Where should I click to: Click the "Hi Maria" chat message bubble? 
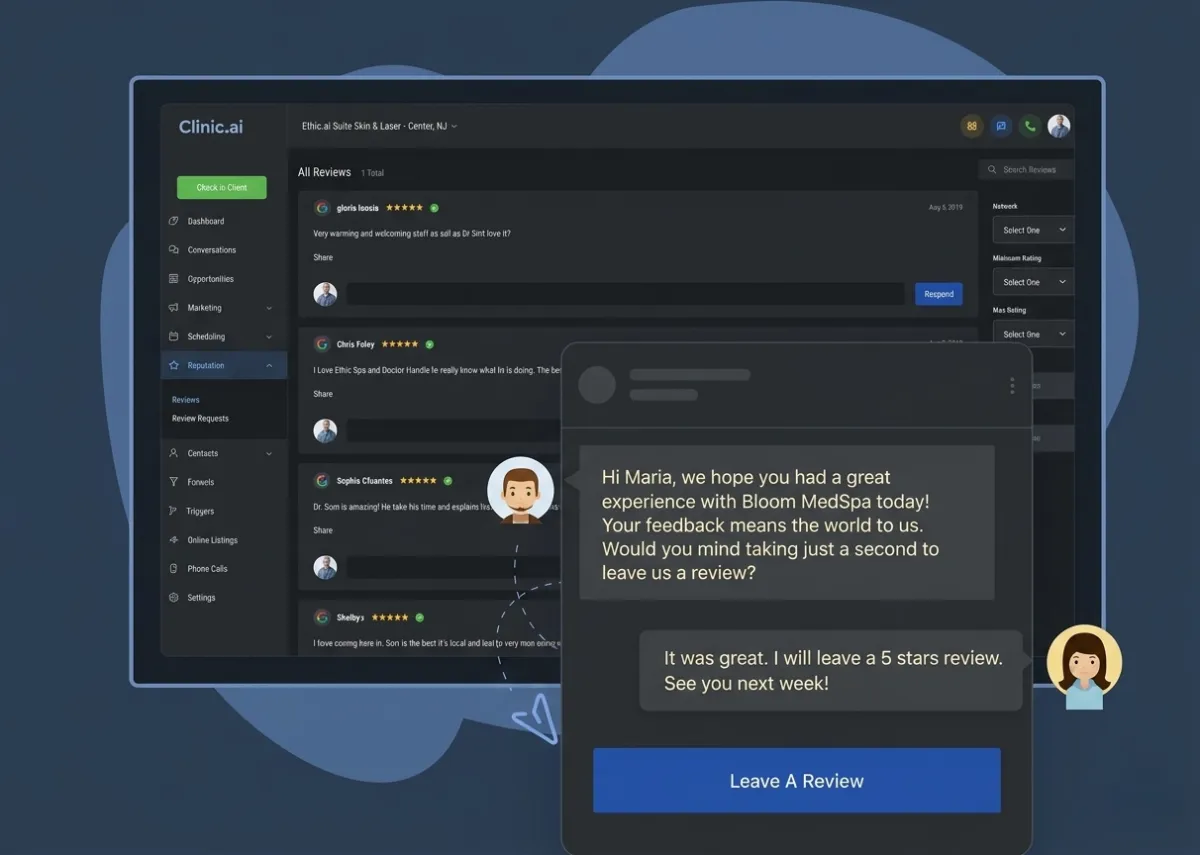click(x=787, y=523)
